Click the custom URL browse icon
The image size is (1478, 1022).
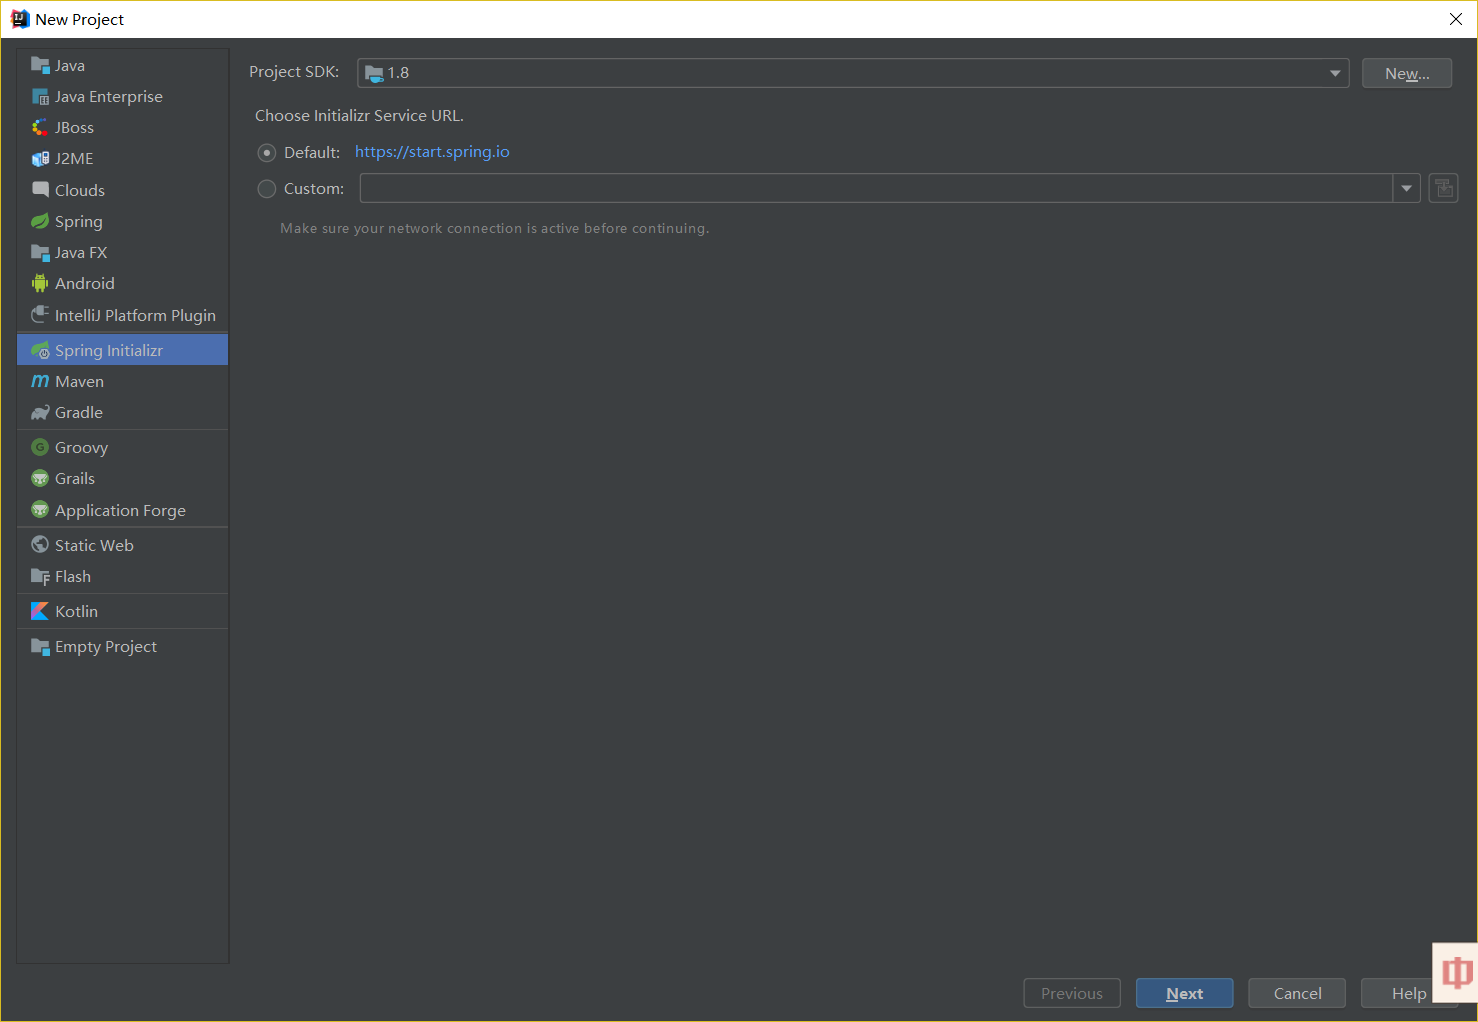coord(1443,188)
